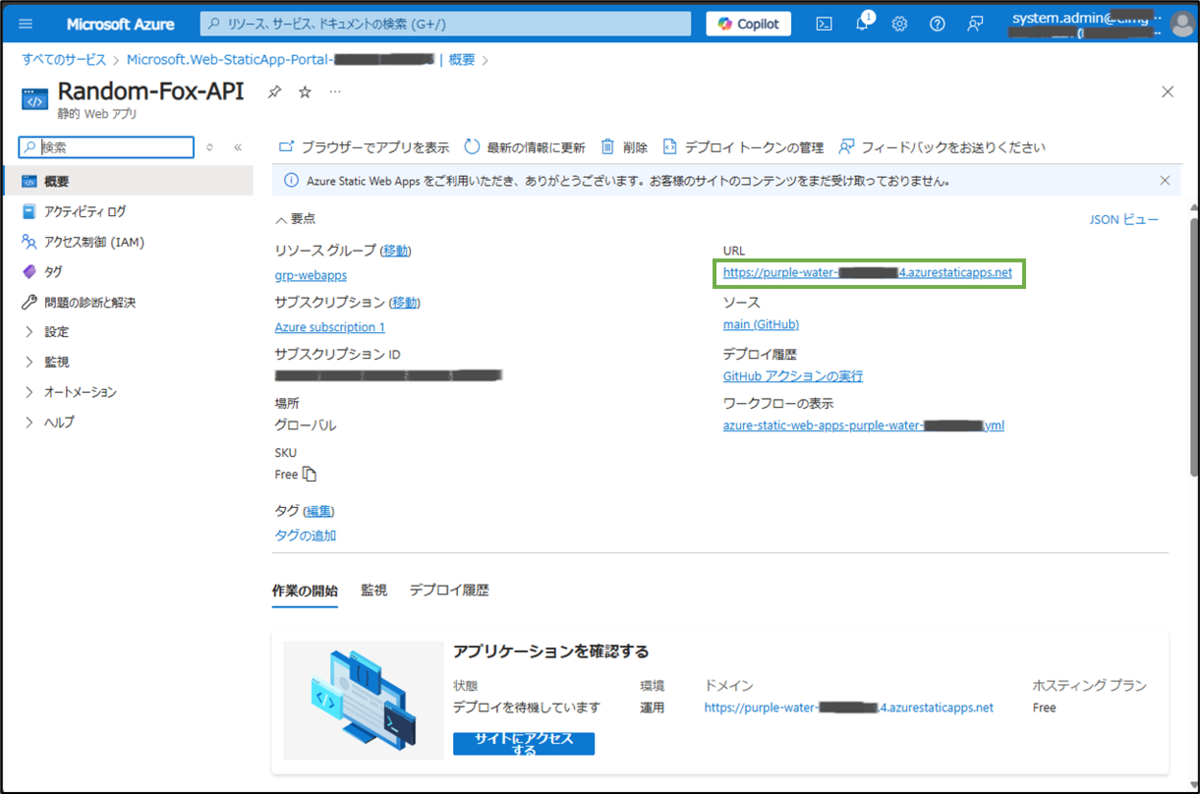Viewport: 1200px width, 794px height.
Task: Click サイトにアクセスする button
Action: pyautogui.click(x=524, y=743)
